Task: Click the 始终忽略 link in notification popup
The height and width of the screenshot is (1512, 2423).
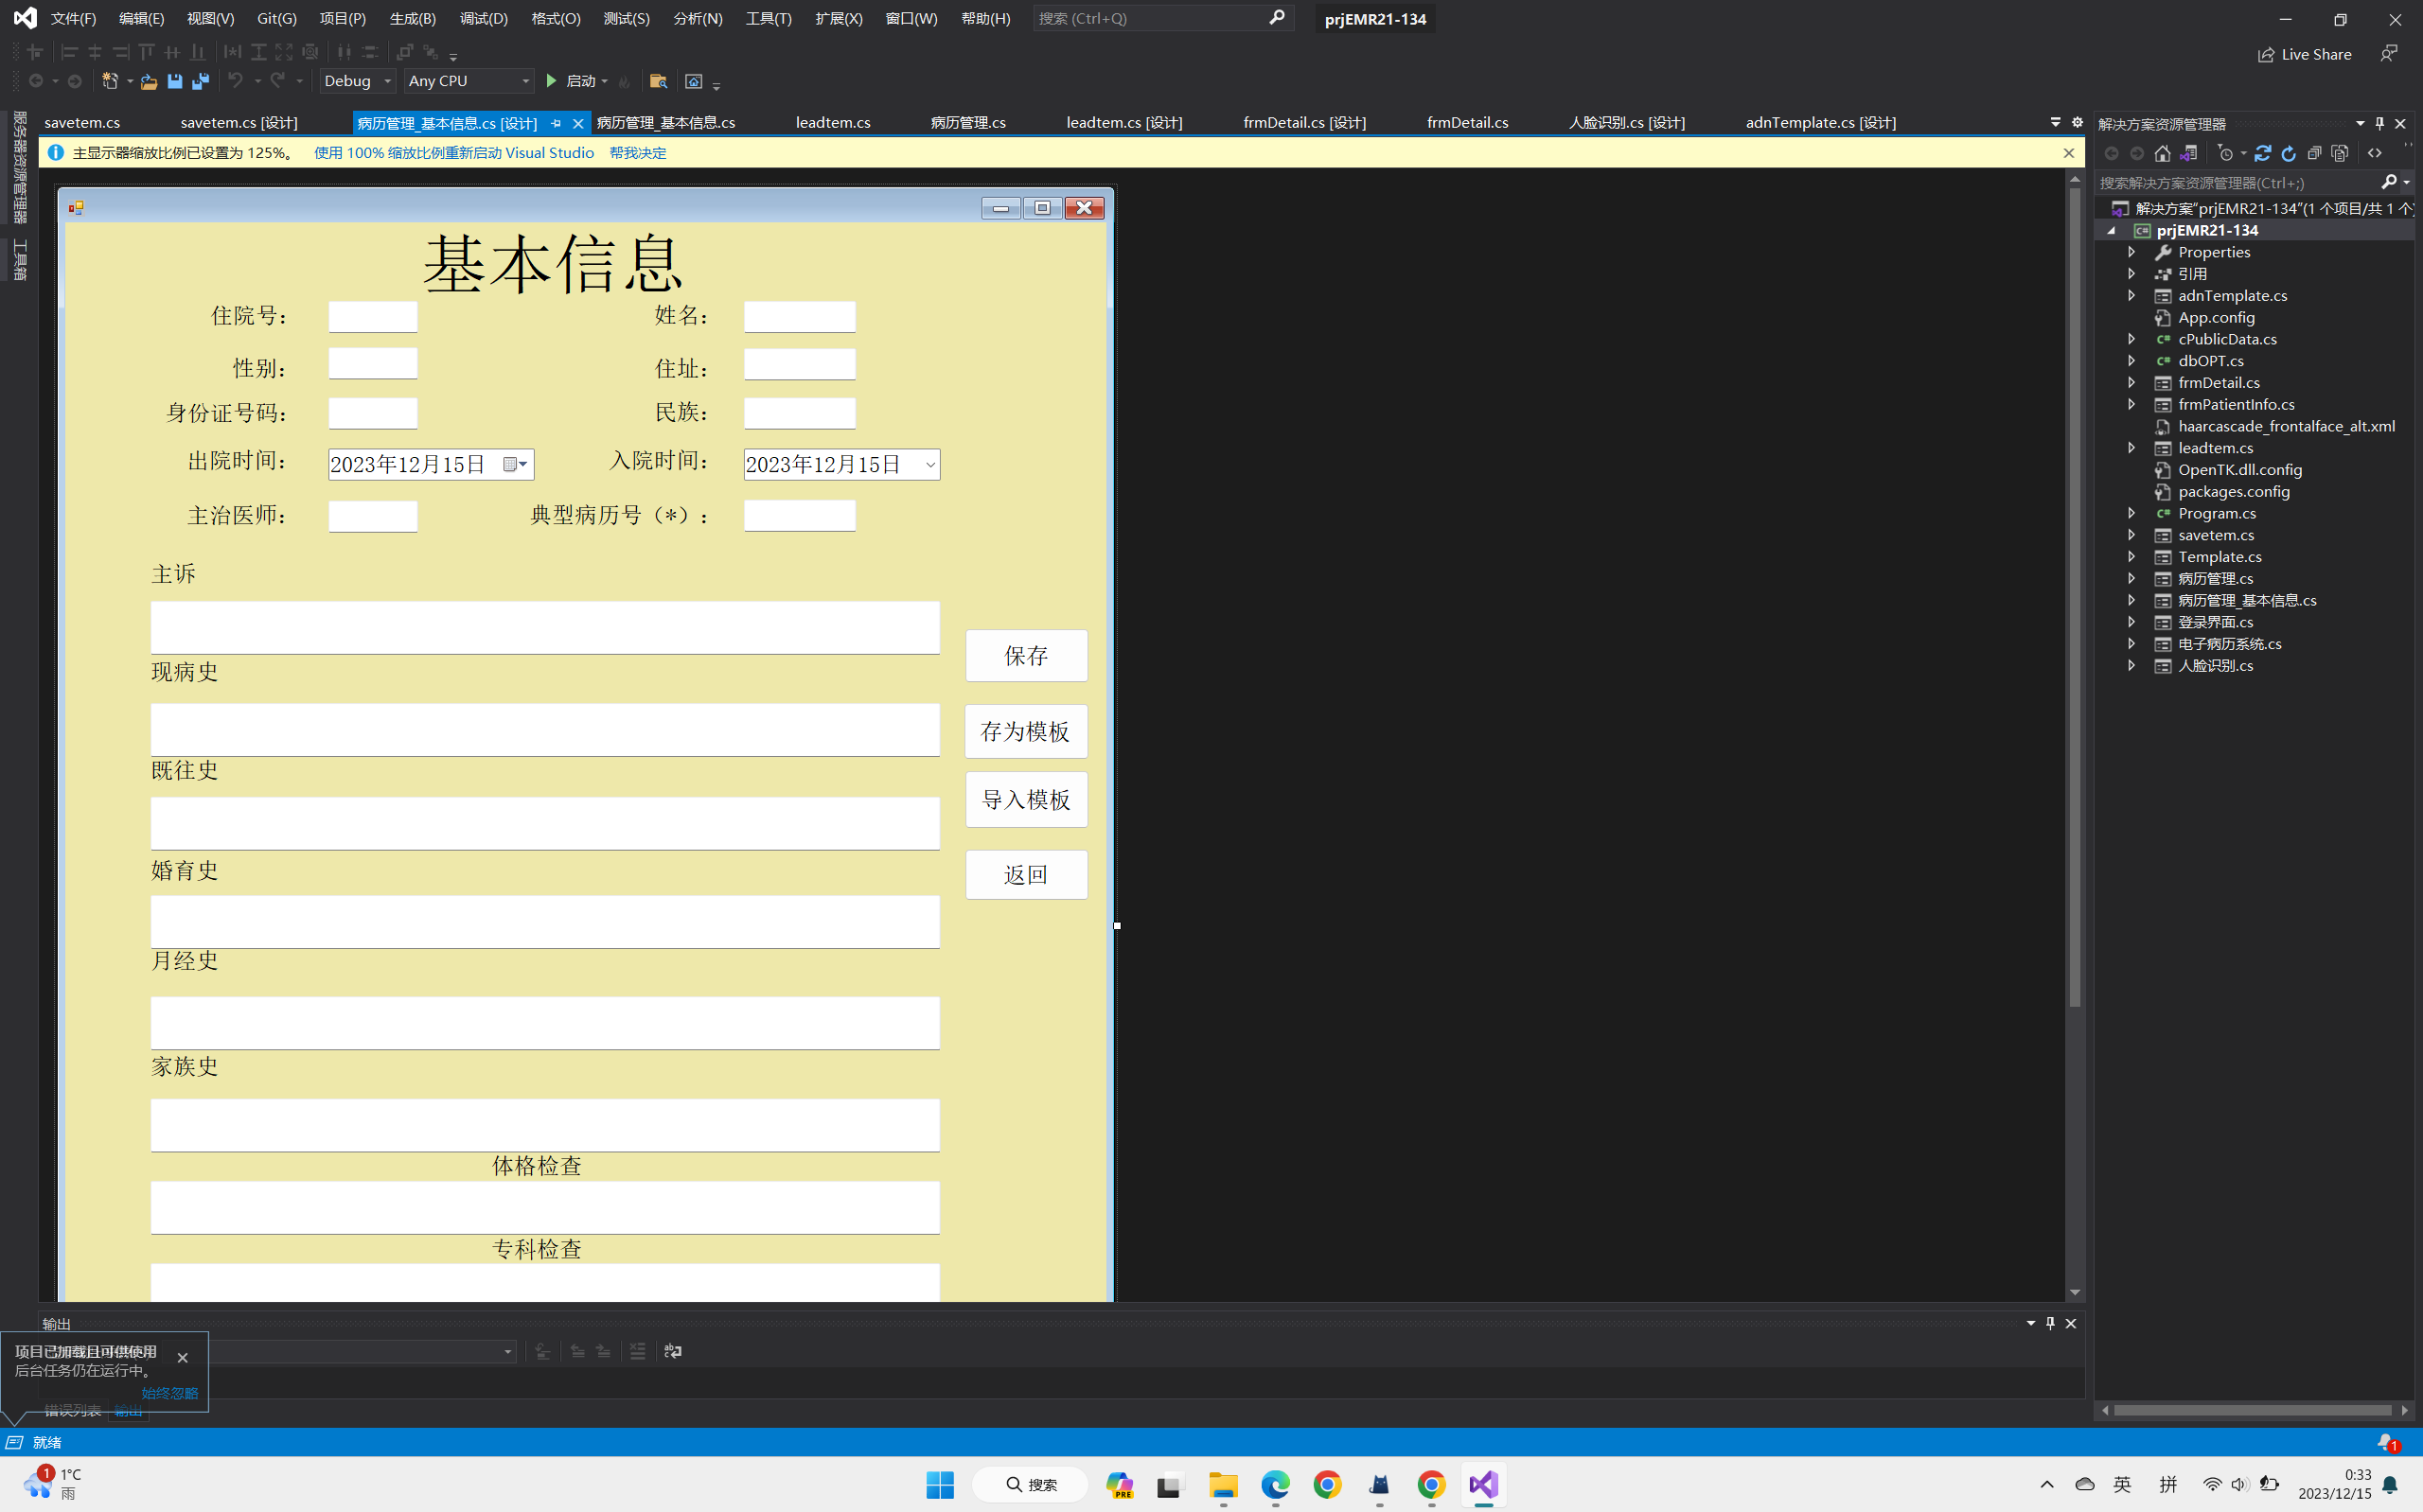Action: pyautogui.click(x=169, y=1393)
